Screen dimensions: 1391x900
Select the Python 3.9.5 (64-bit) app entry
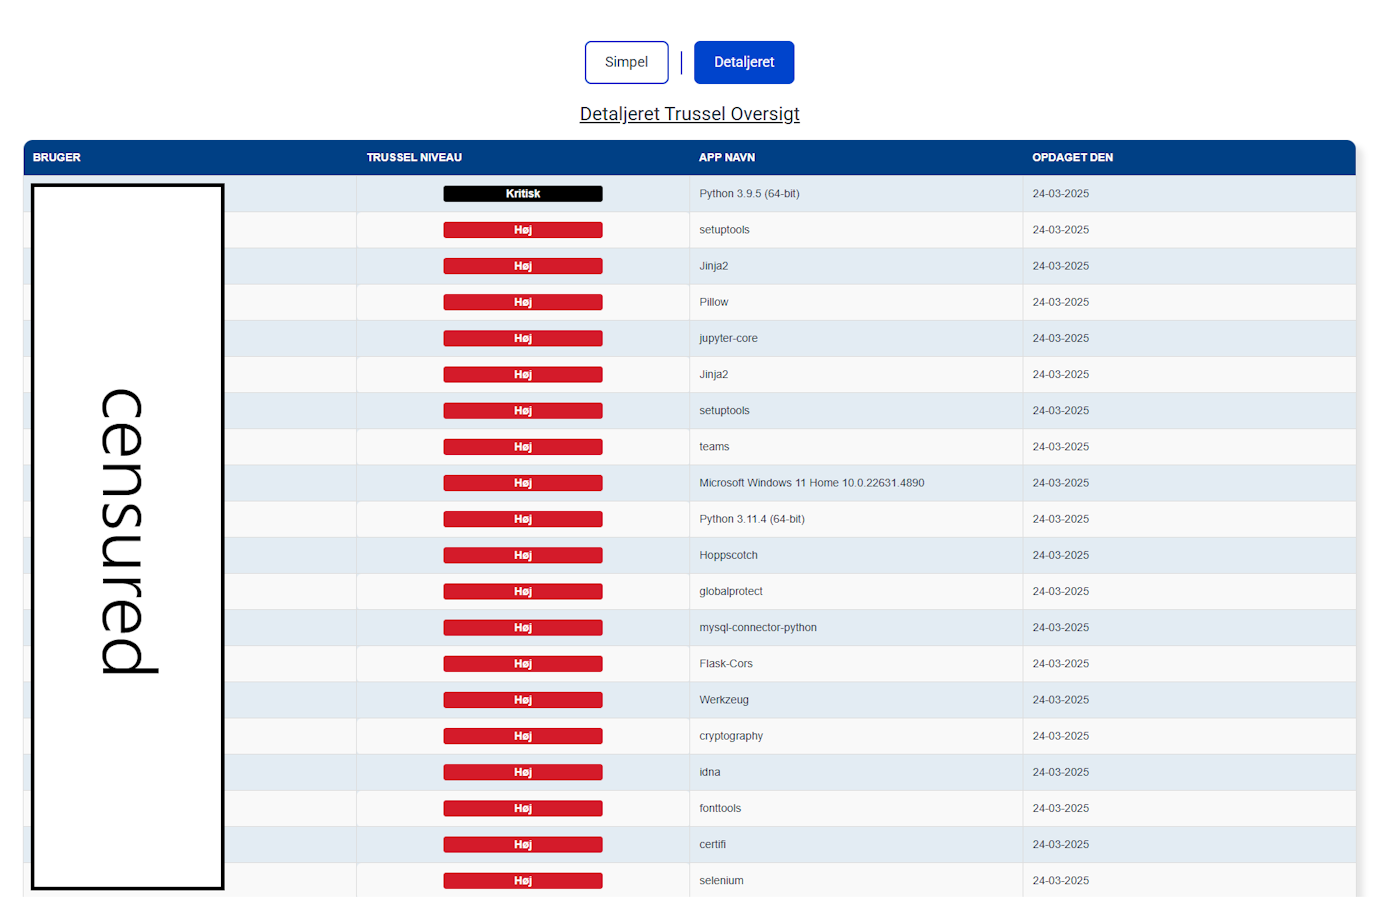749,194
